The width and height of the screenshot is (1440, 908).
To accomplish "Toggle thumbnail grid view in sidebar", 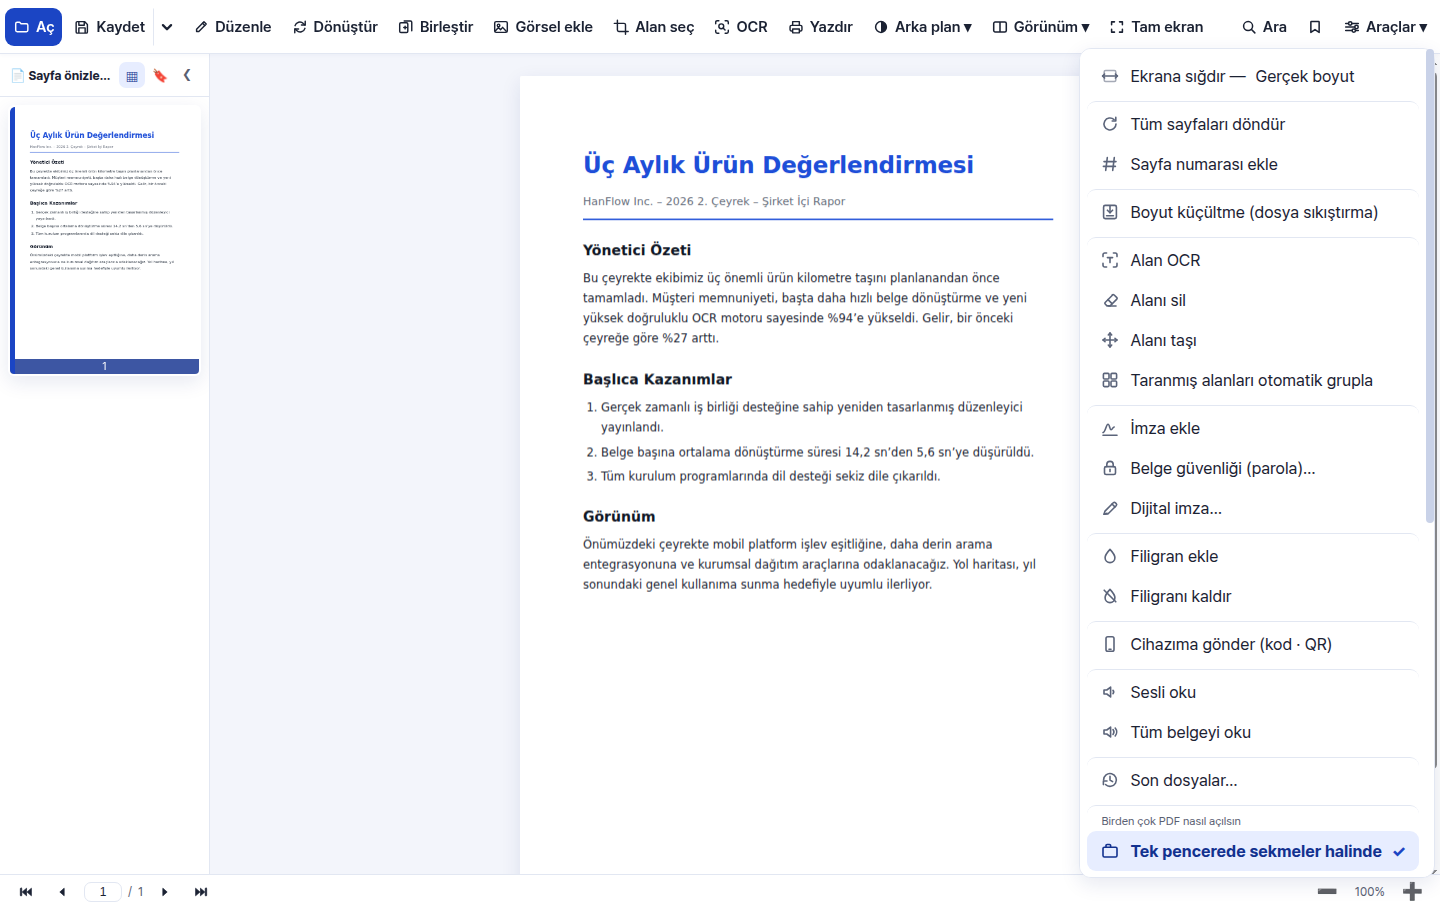I will [x=132, y=75].
